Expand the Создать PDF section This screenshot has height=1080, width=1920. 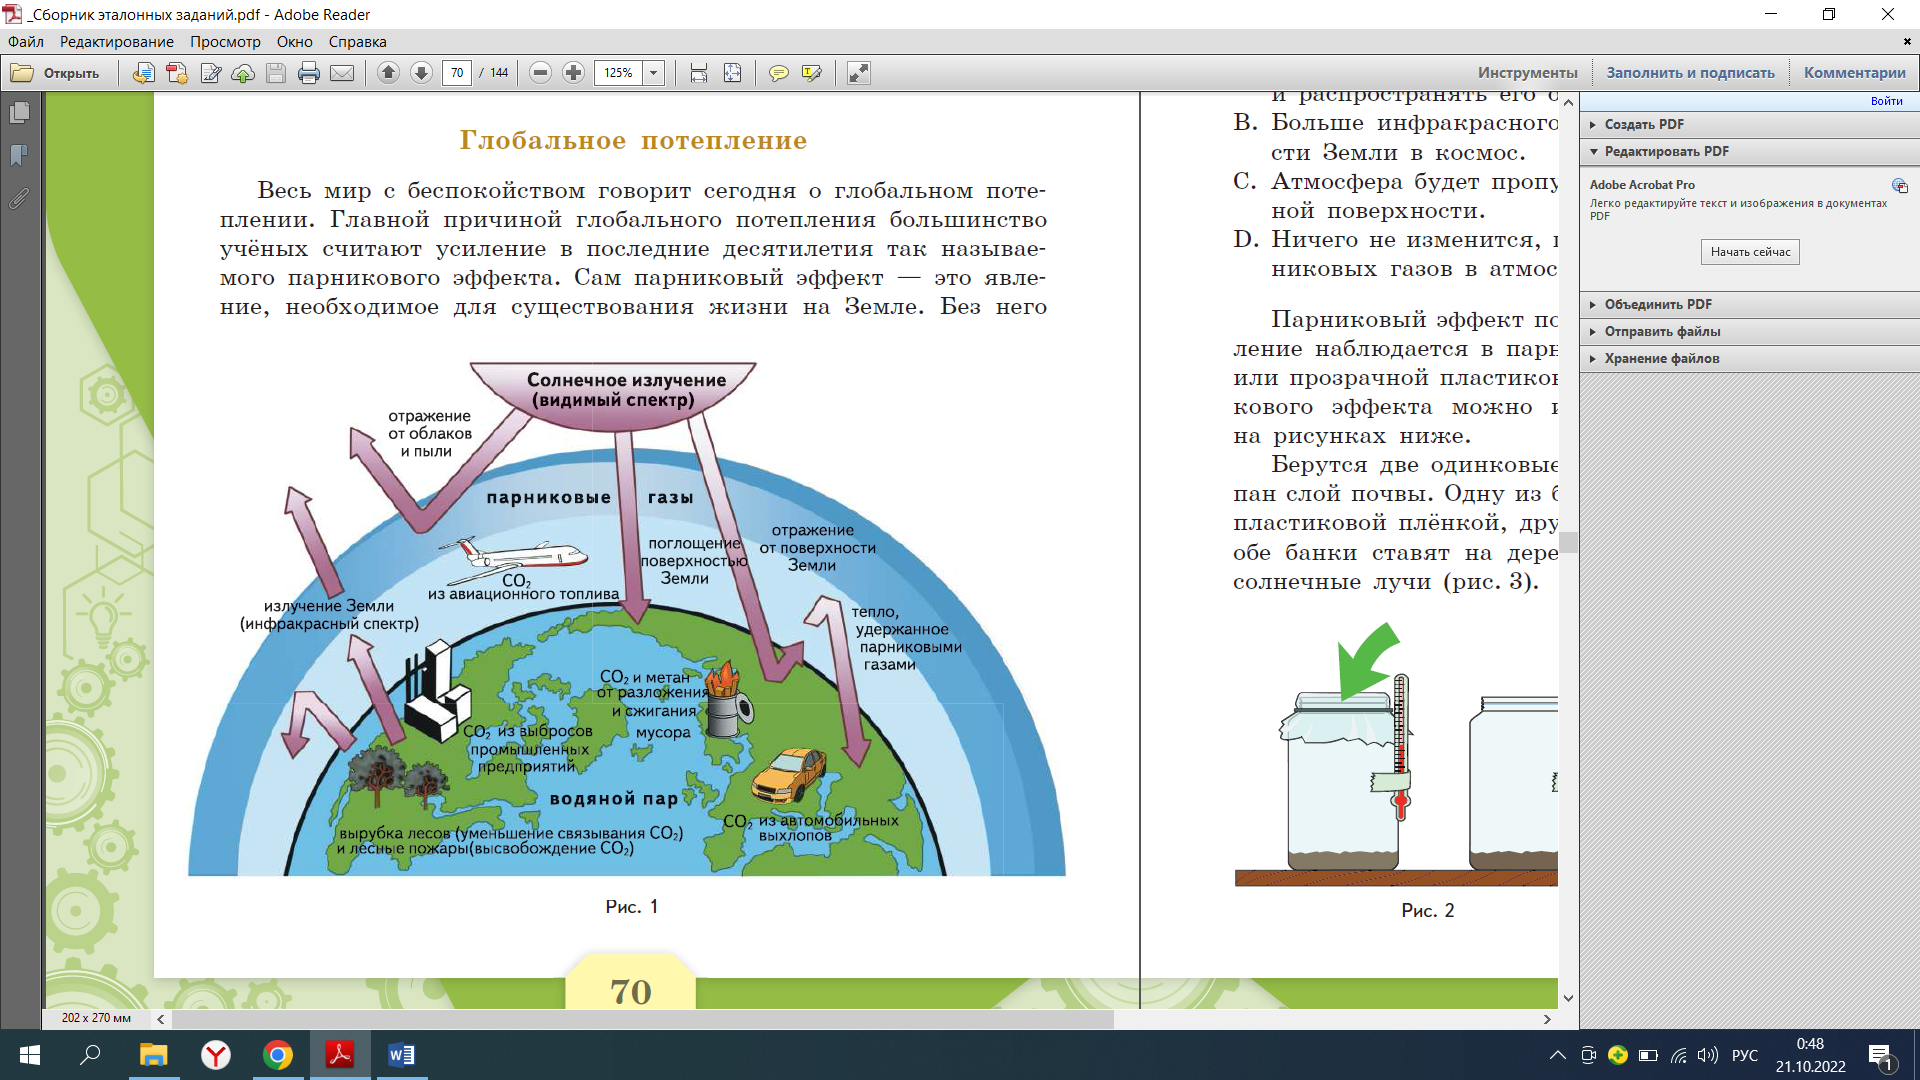1750,124
